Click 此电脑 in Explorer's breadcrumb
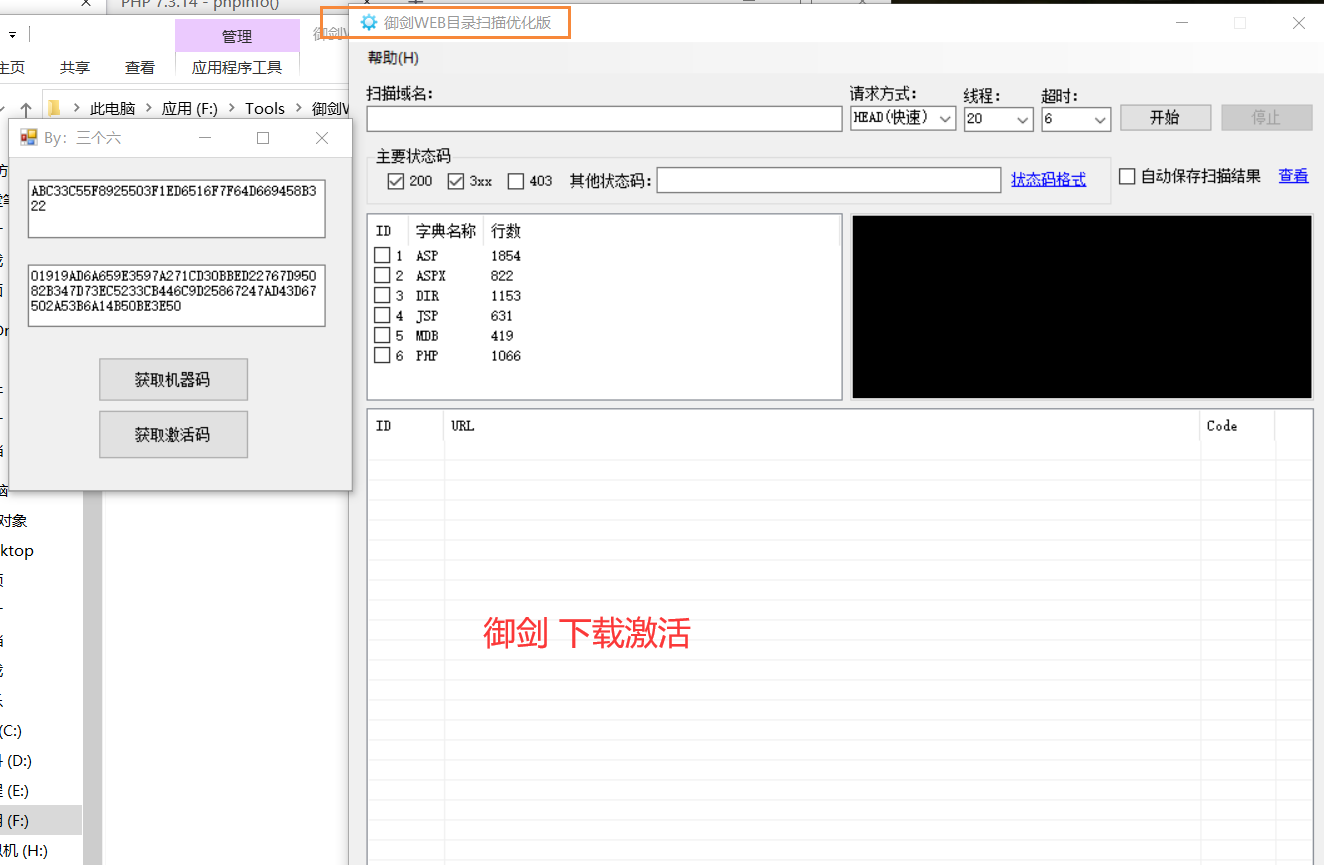The image size is (1324, 865). [112, 108]
